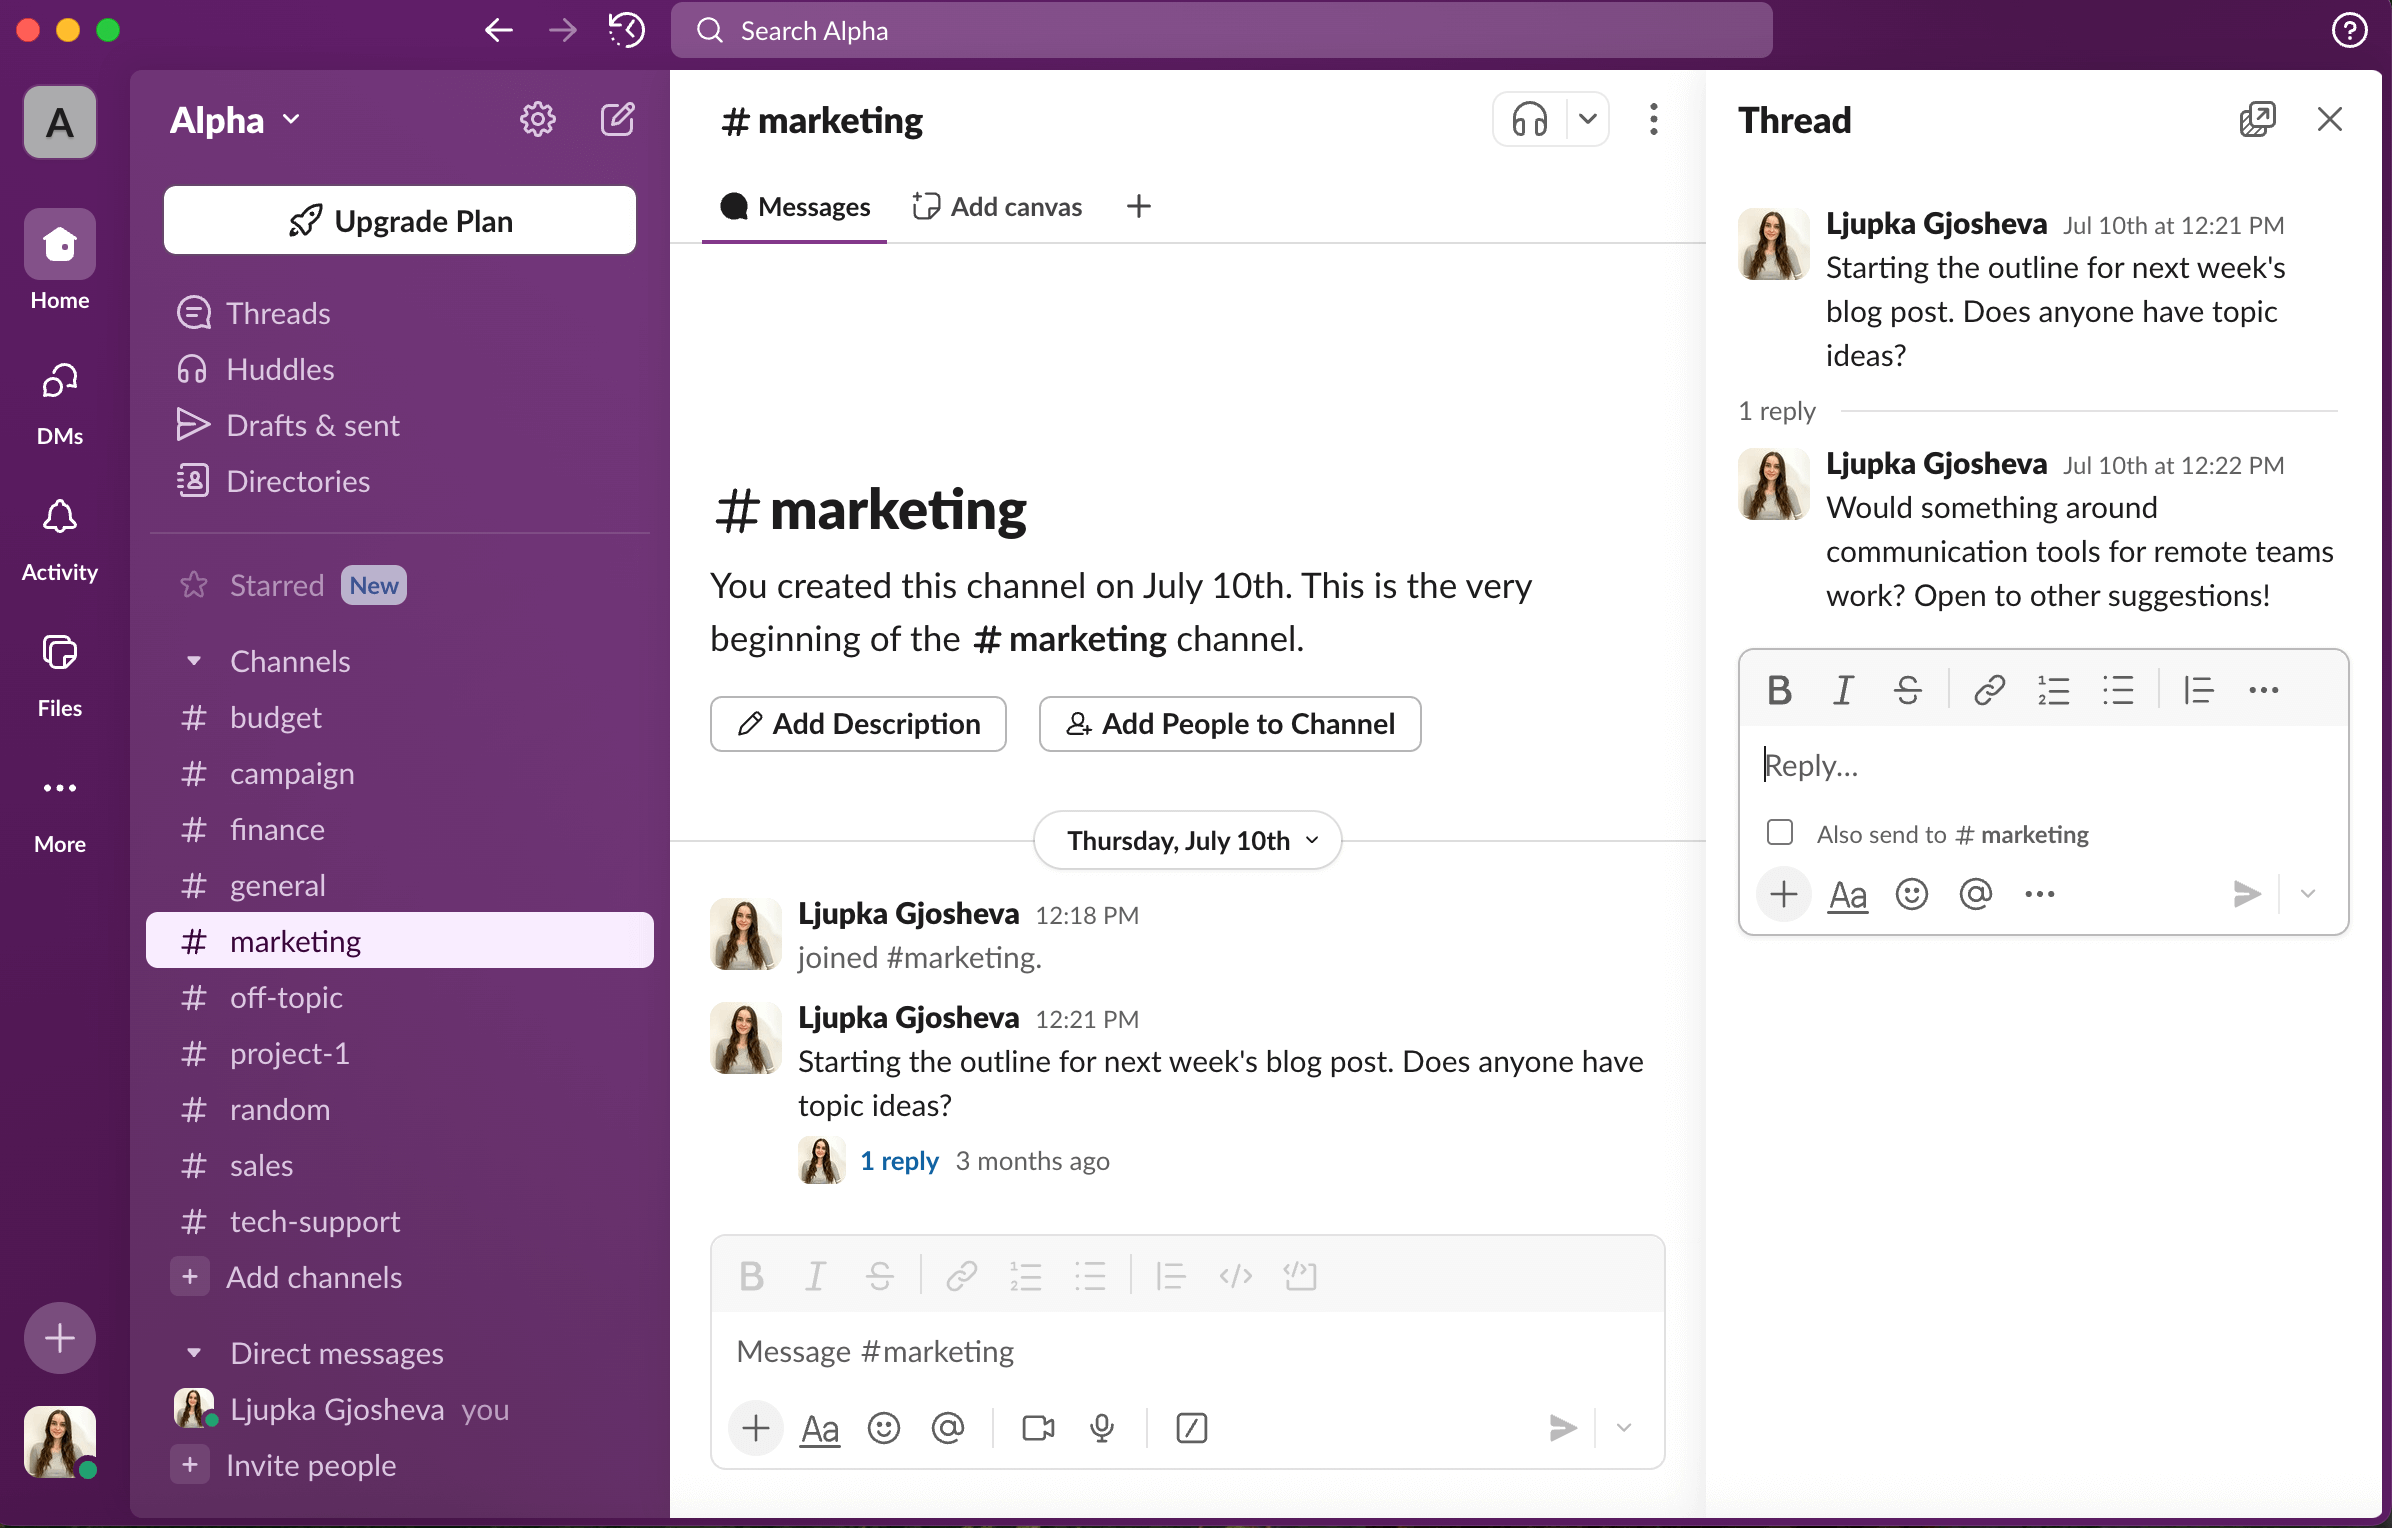
Task: Open workspace settings gear icon
Action: tap(537, 120)
